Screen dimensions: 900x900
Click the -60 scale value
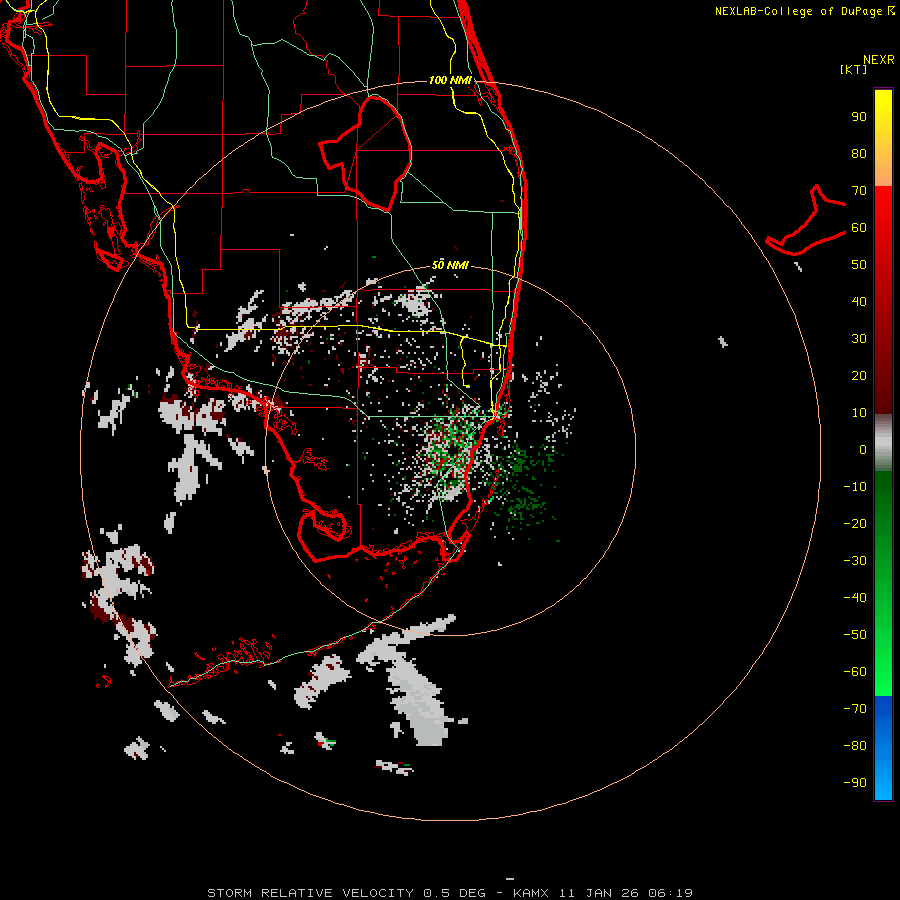pos(855,672)
